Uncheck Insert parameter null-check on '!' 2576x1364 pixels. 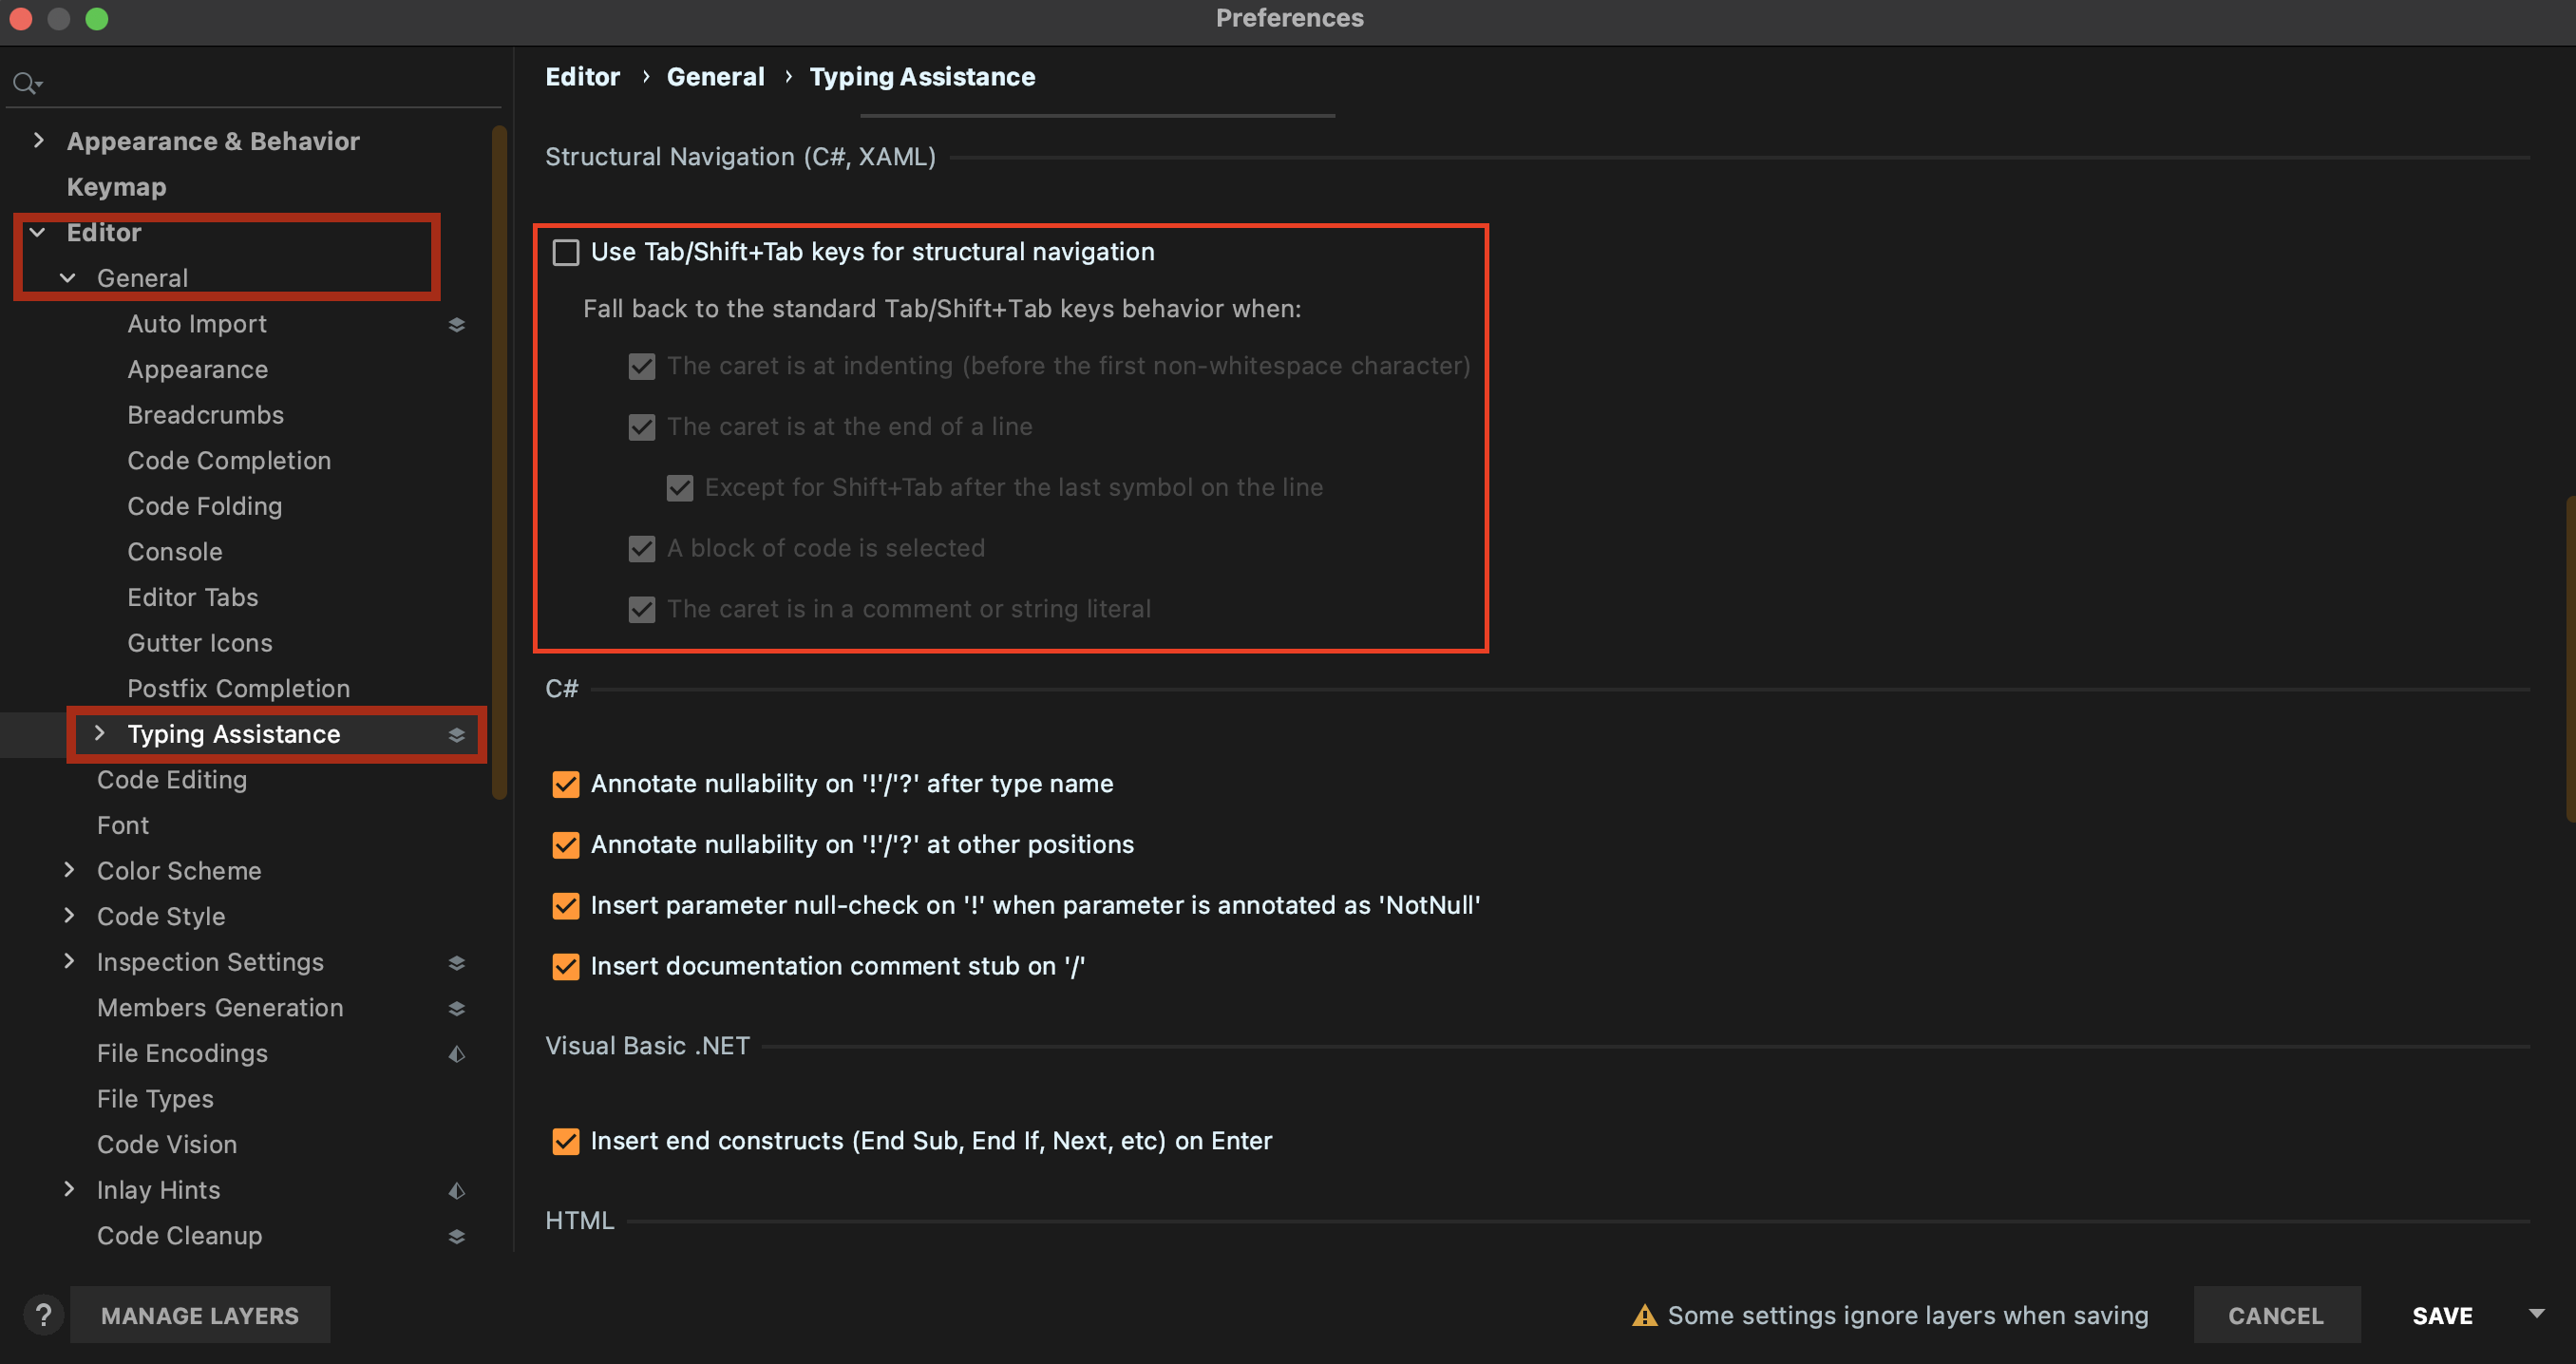(x=566, y=906)
